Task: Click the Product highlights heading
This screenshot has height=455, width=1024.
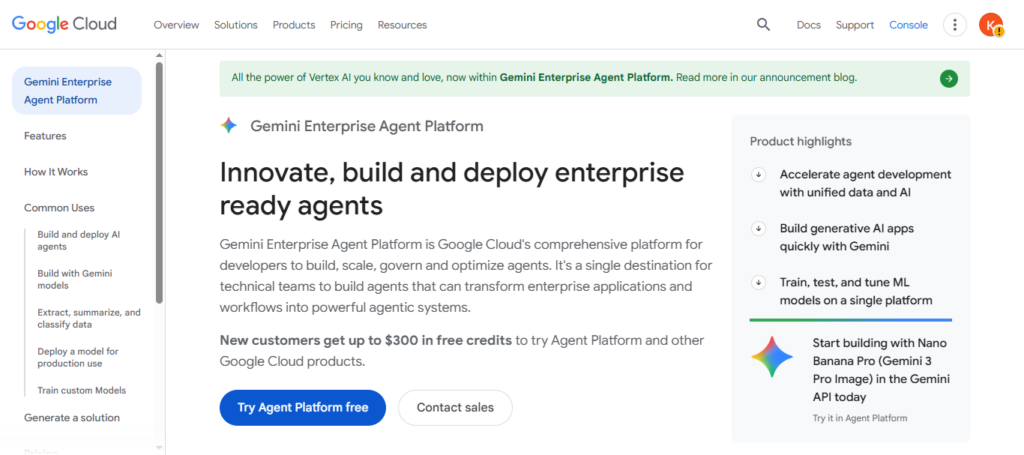Action: point(801,142)
